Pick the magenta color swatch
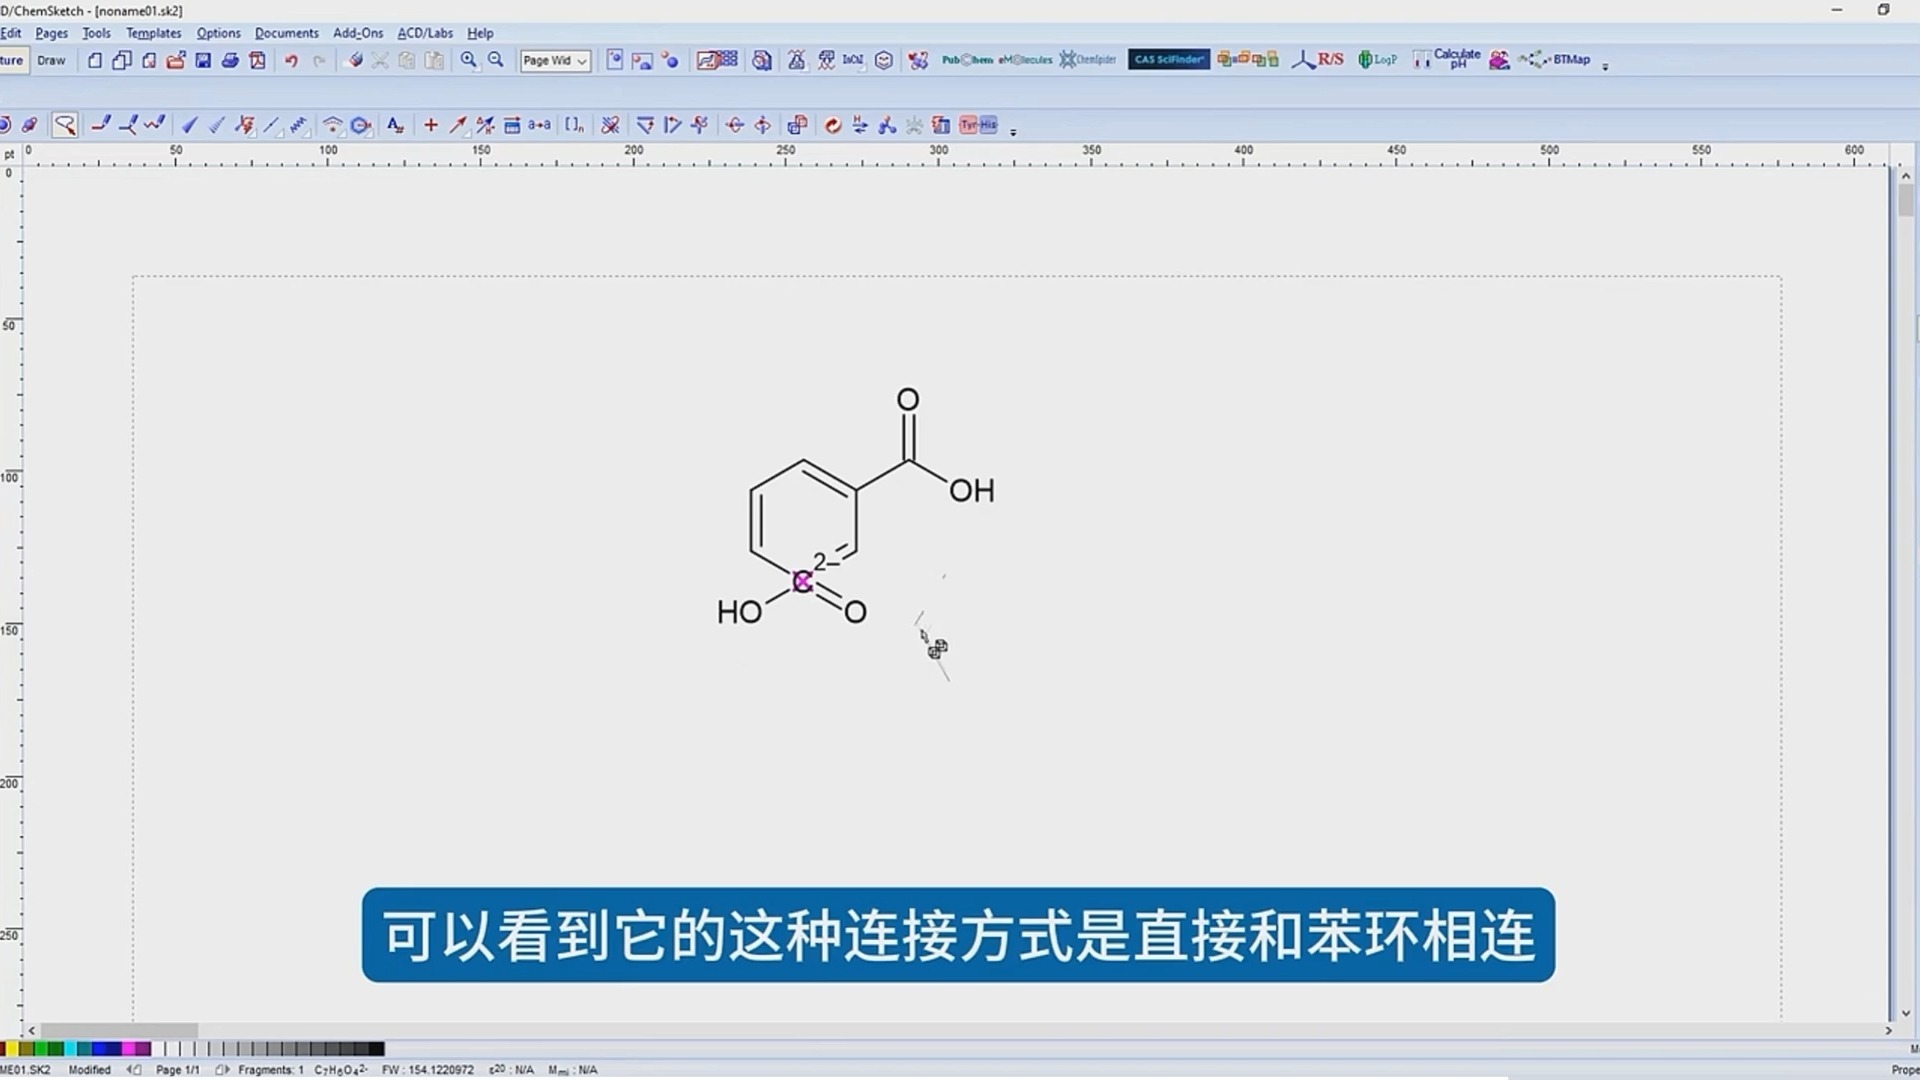The image size is (1920, 1080). click(x=129, y=1049)
